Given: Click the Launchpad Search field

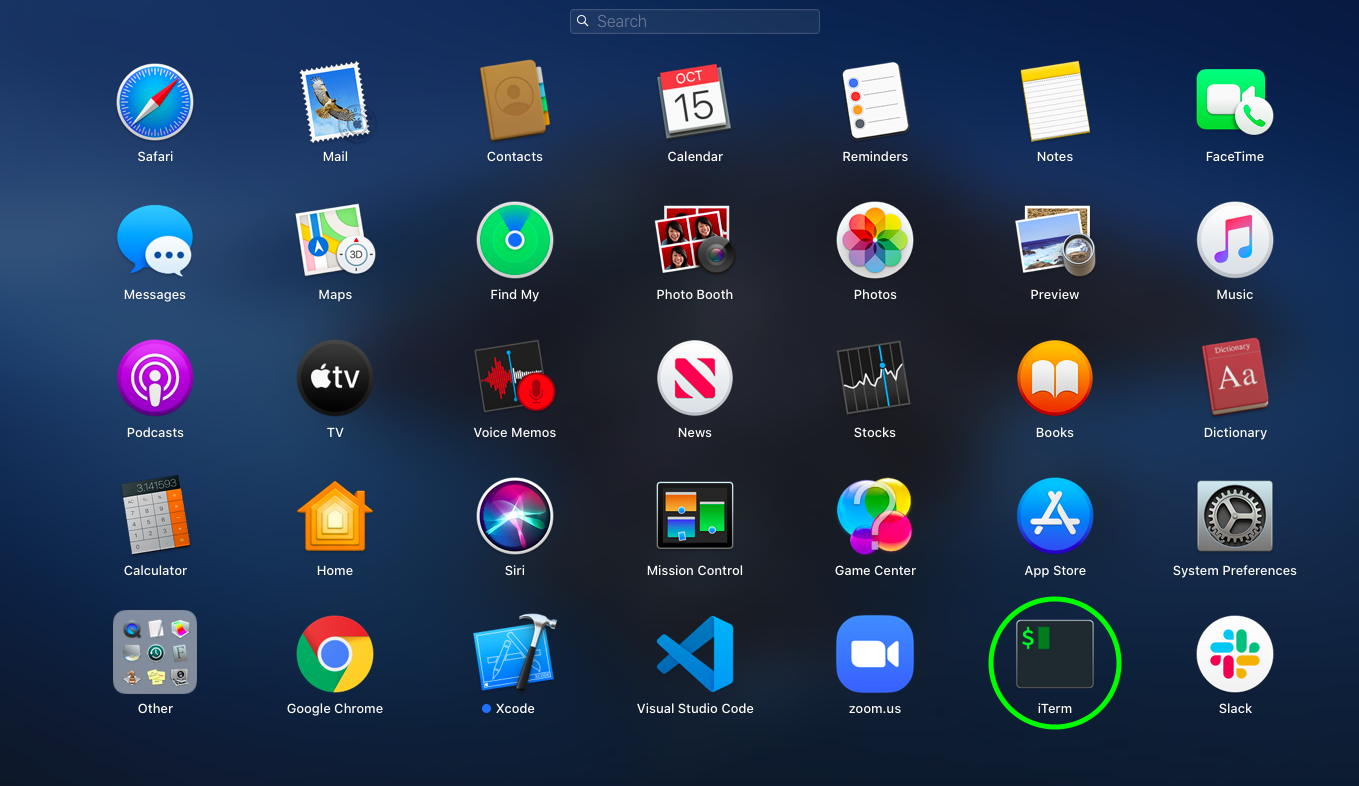Looking at the screenshot, I should point(695,21).
